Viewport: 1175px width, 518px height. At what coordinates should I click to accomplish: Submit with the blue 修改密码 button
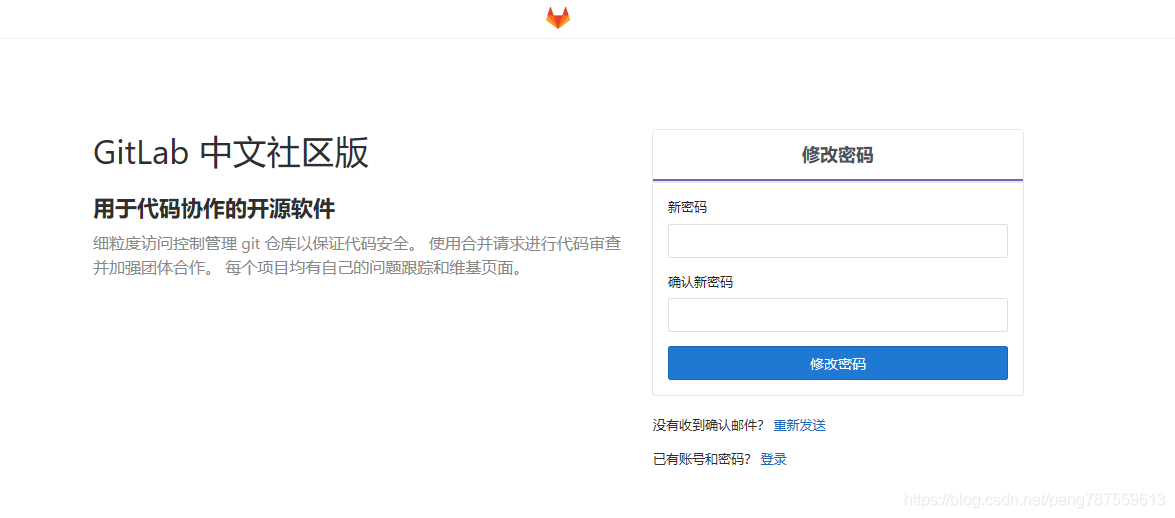tap(837, 364)
